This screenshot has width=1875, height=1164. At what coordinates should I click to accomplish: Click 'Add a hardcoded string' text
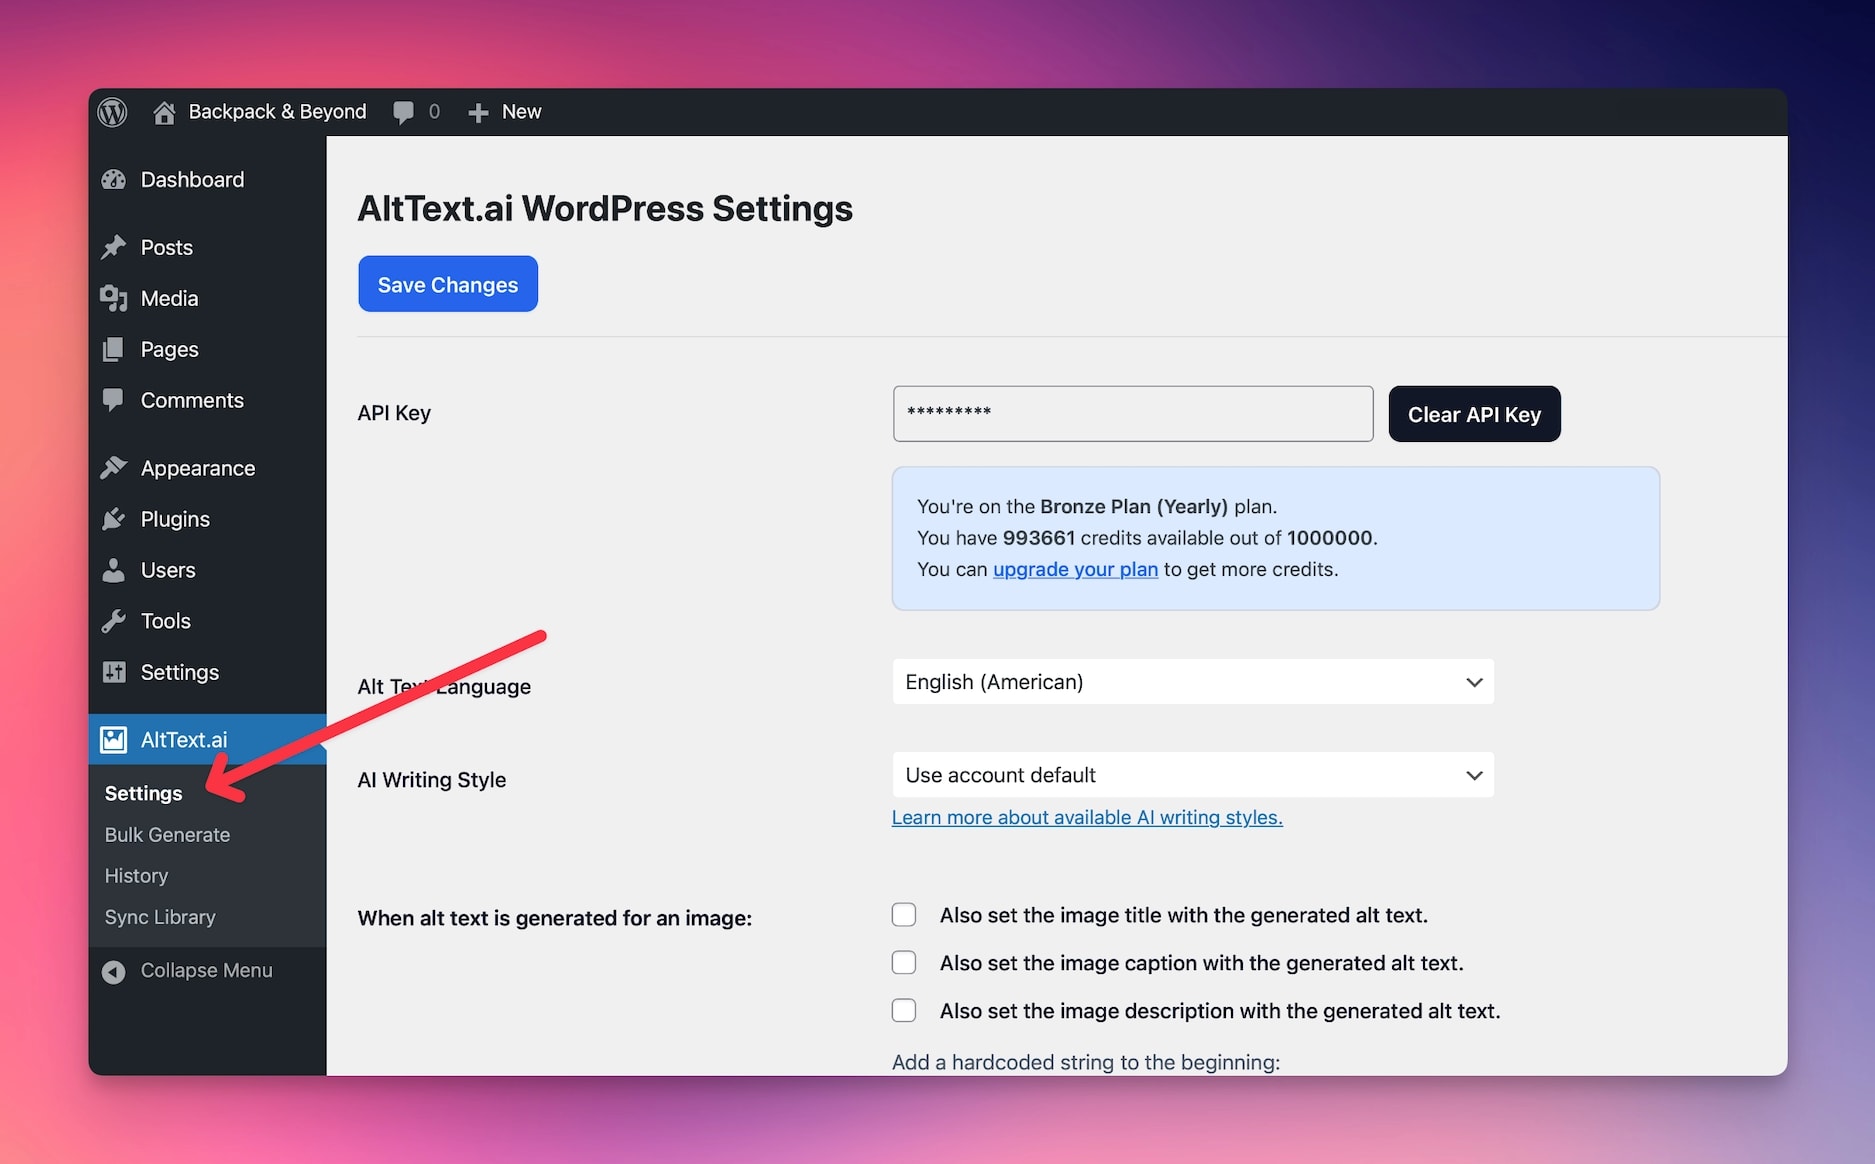coord(1086,1062)
